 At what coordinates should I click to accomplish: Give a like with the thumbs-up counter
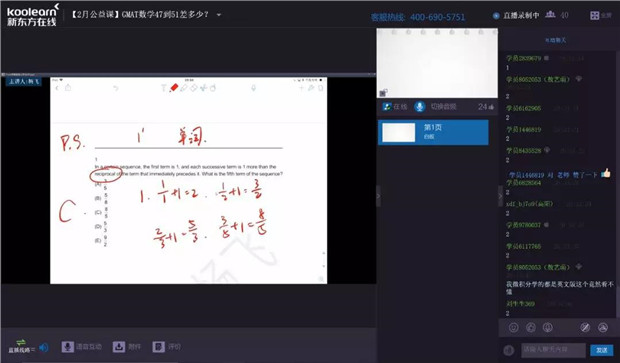pos(486,107)
